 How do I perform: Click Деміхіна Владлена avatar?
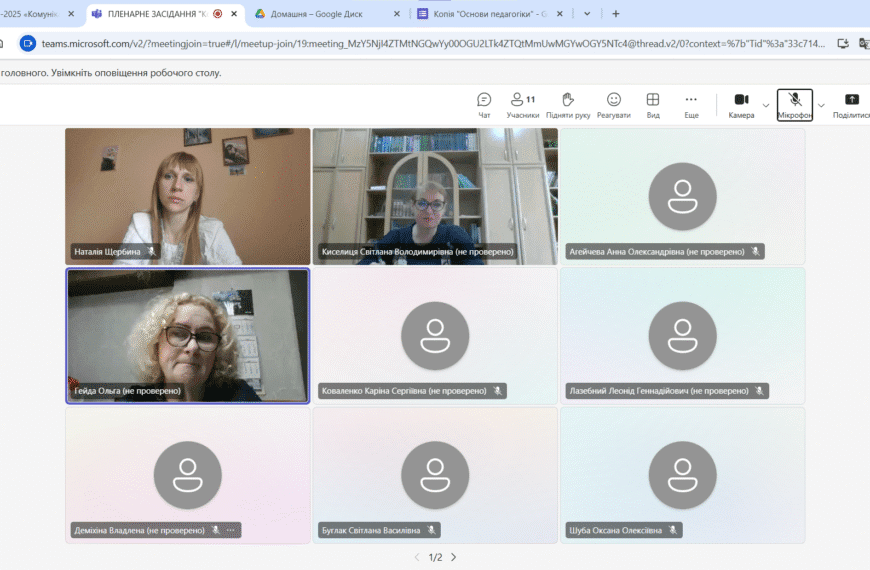click(x=188, y=475)
